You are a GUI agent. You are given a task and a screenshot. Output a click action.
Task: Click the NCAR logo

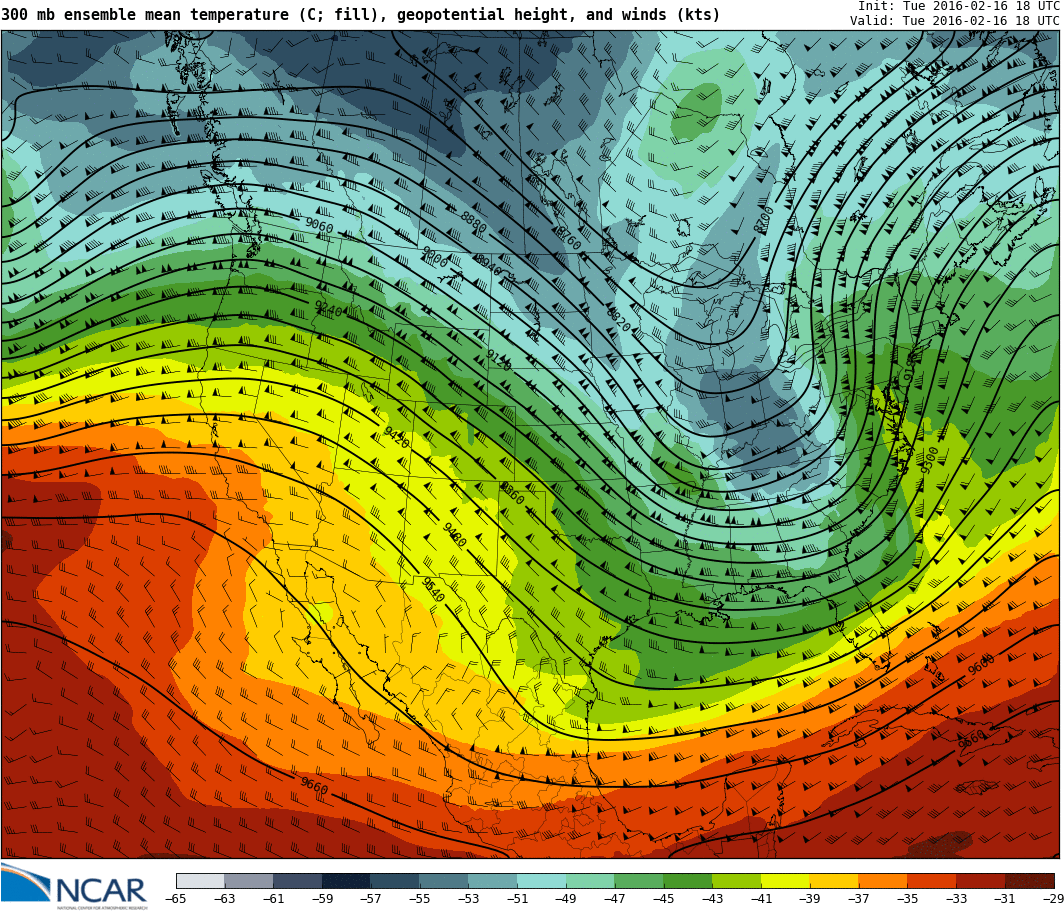[73, 887]
